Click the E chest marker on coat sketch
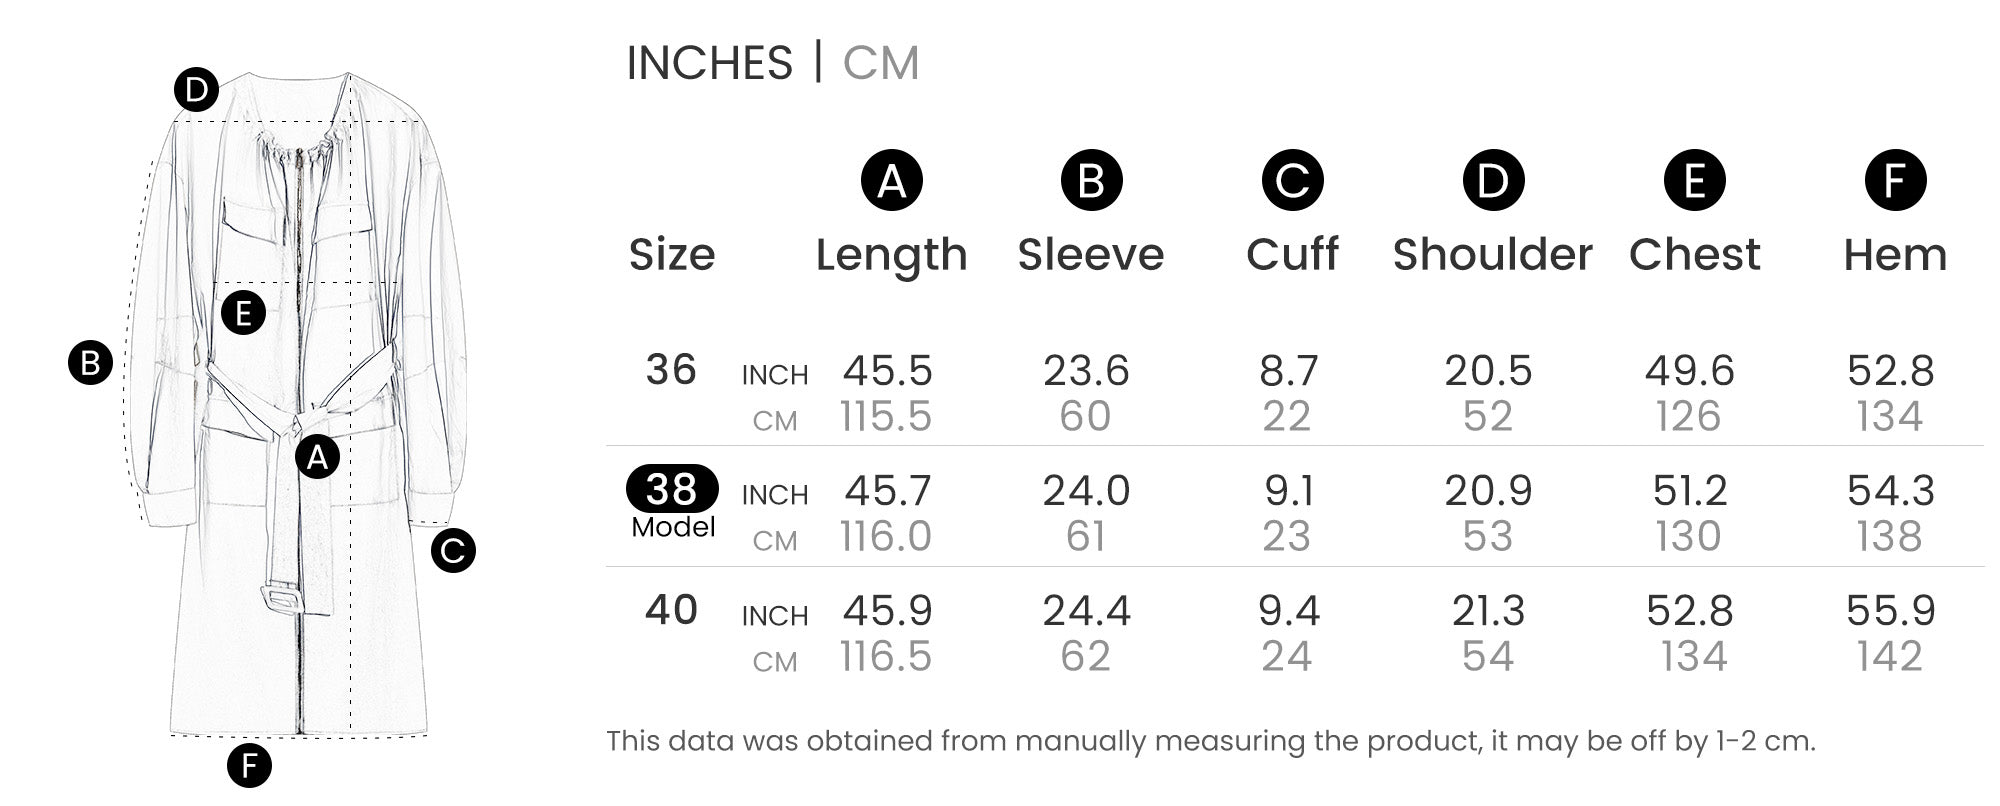 [x=243, y=313]
